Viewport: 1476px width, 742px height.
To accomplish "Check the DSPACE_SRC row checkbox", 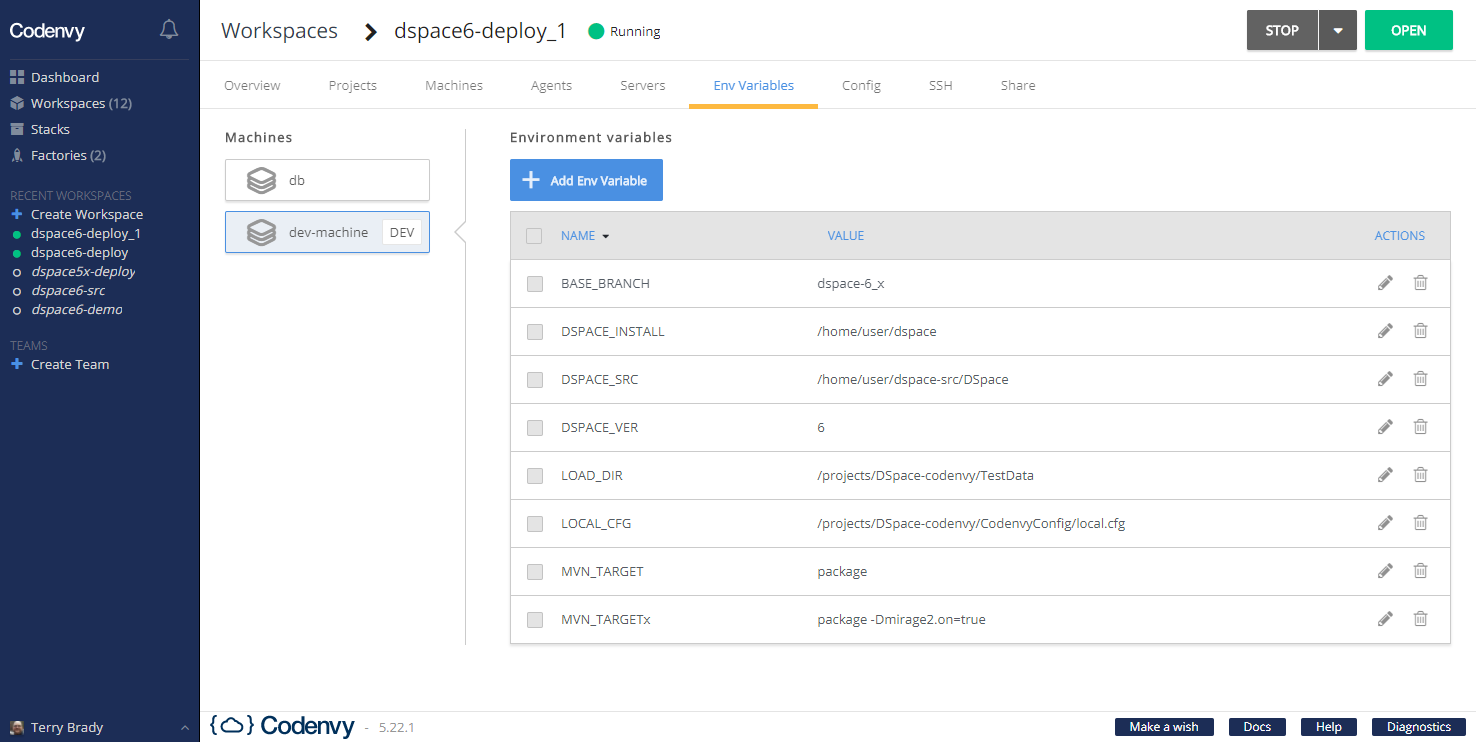I will coord(535,380).
